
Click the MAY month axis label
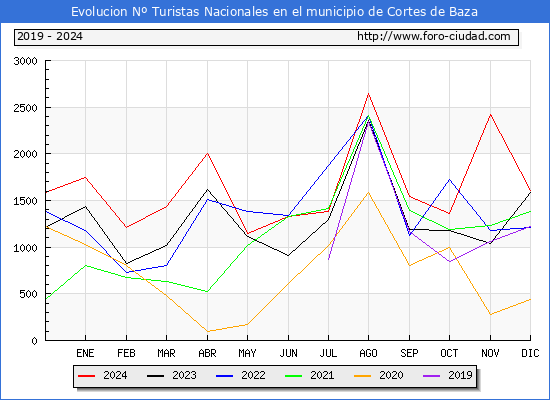247,353
